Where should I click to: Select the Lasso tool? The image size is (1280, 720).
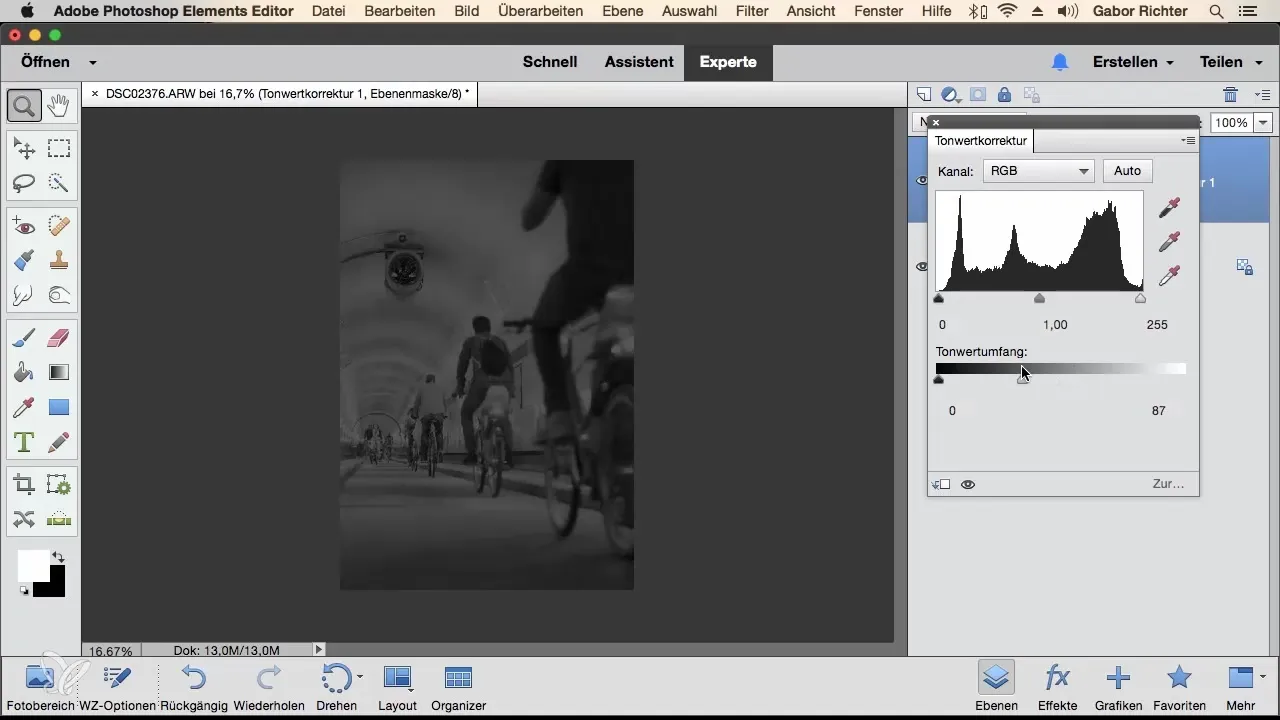tap(24, 183)
